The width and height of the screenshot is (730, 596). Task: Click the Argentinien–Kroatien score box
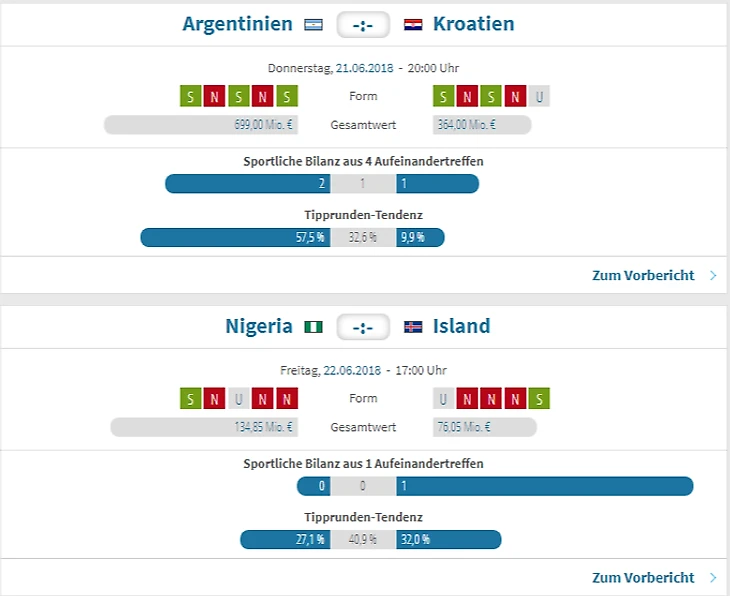point(363,25)
